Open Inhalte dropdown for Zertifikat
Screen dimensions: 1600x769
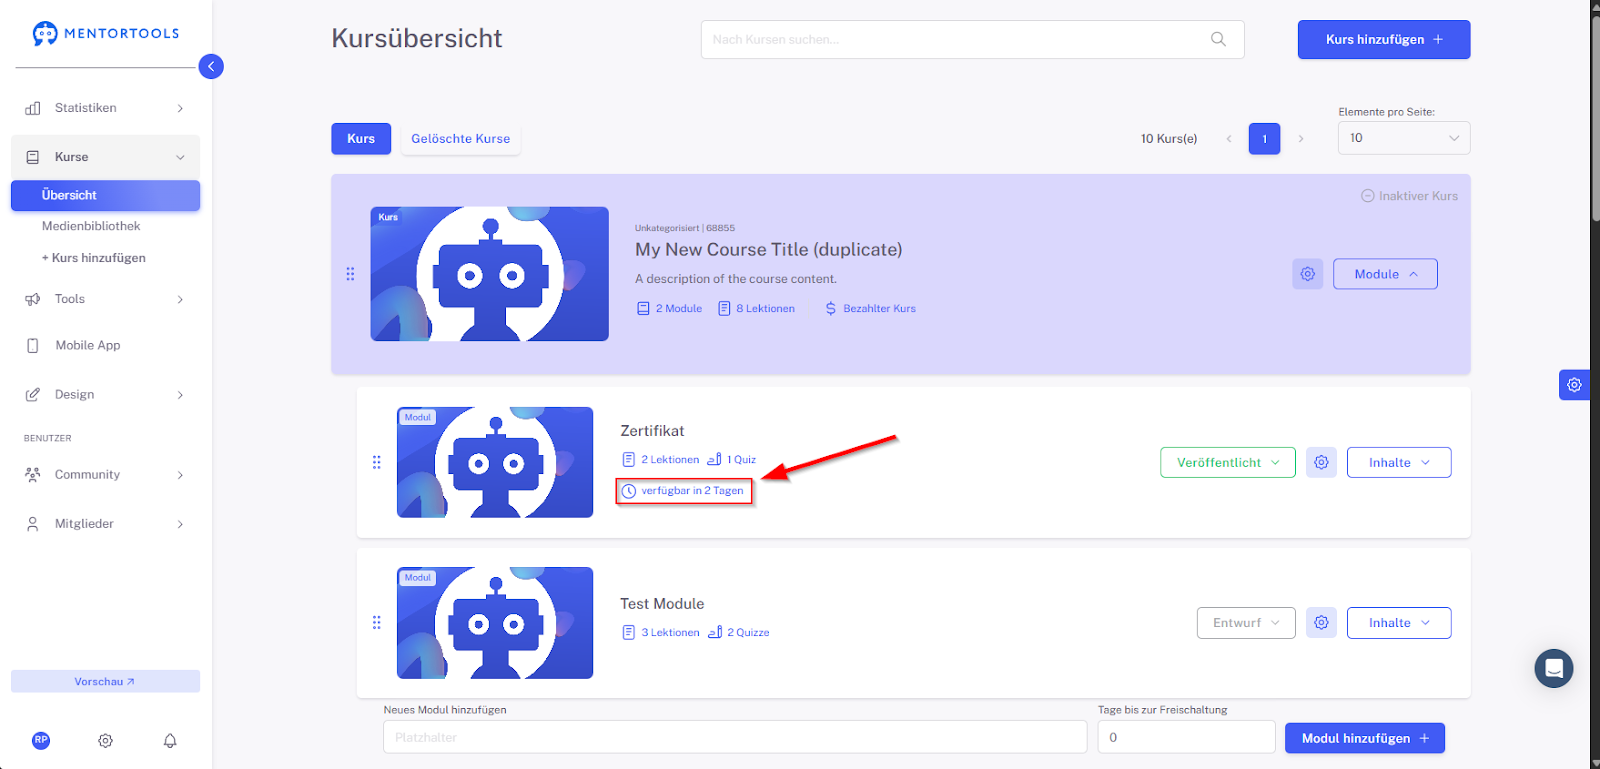pos(1399,463)
